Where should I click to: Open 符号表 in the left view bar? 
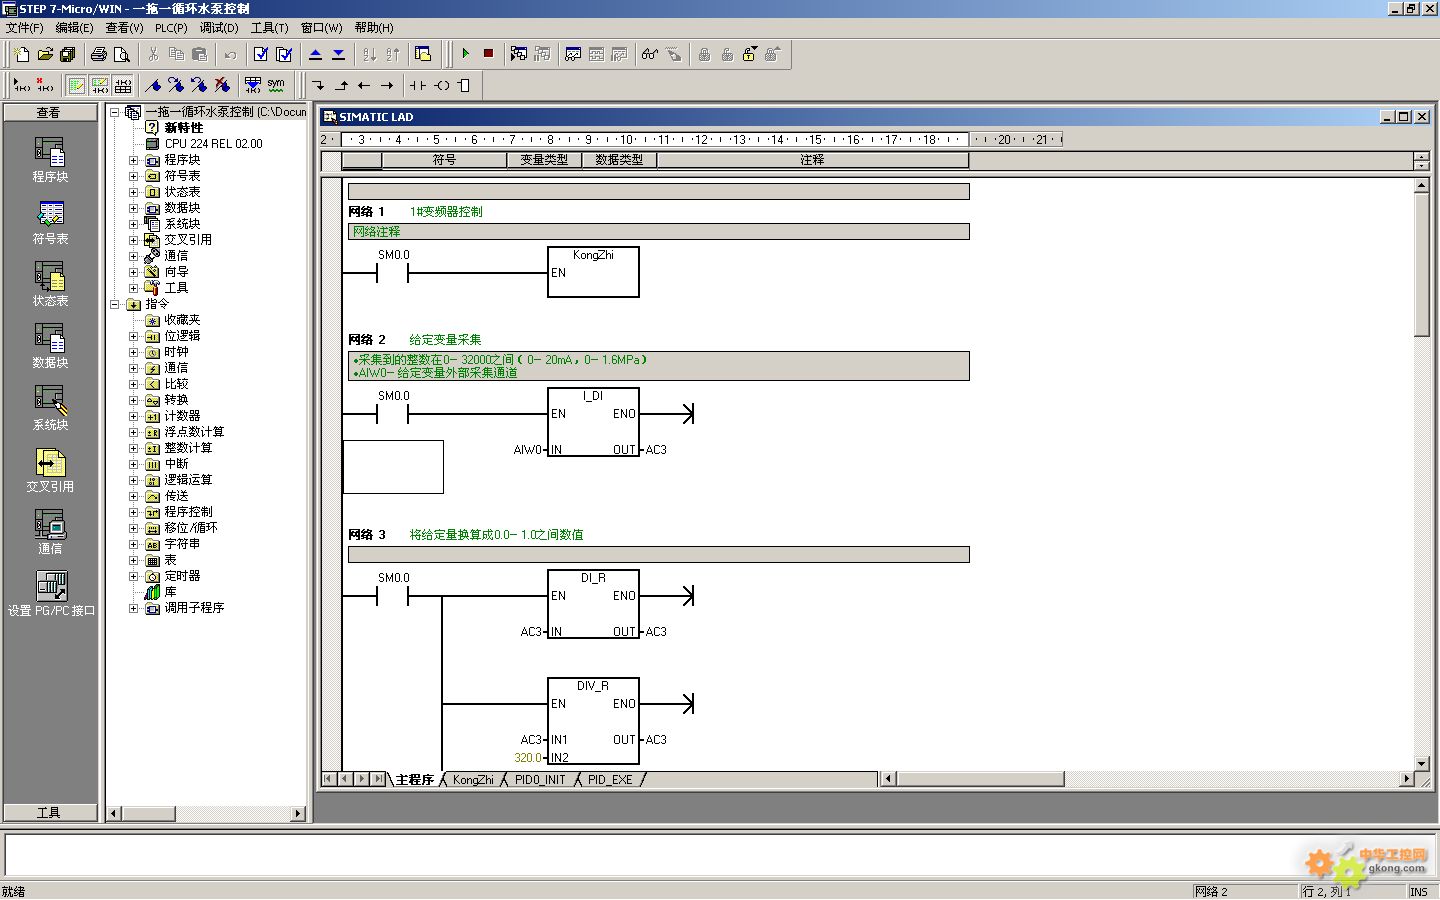click(x=50, y=222)
